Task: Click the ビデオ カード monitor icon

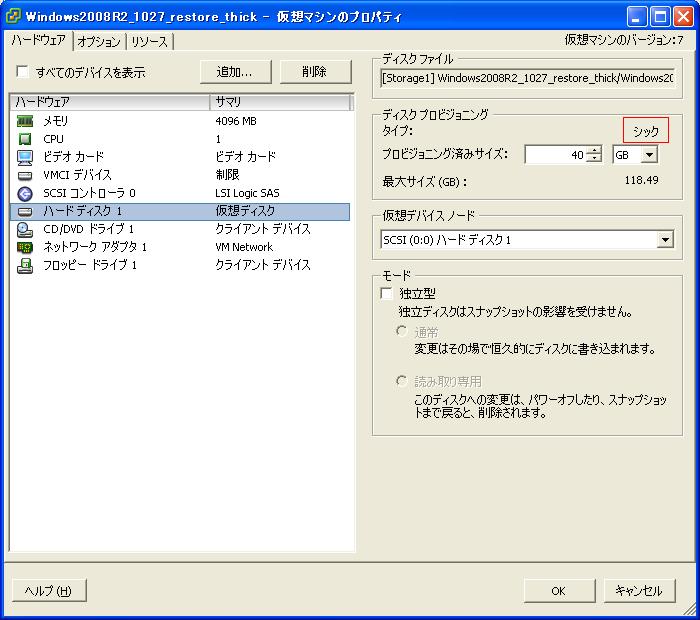Action: pyautogui.click(x=25, y=157)
